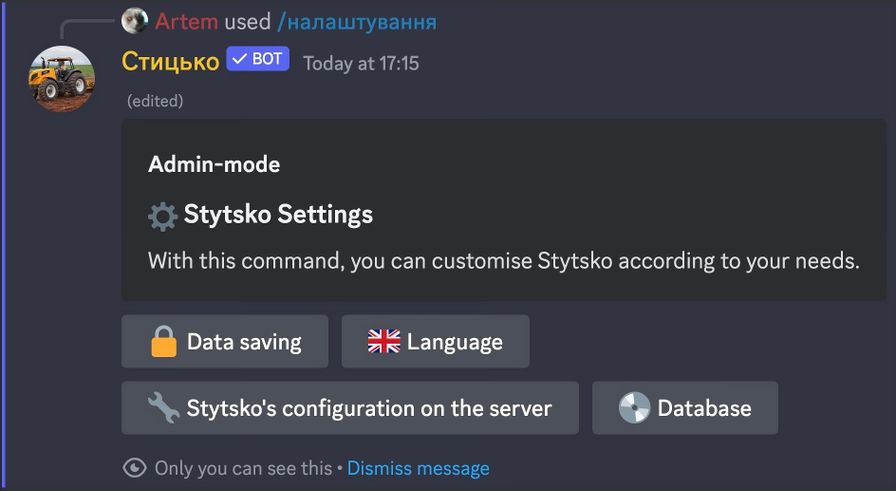
Task: Click the tractor avatar of Стицько bot
Action: pos(62,78)
